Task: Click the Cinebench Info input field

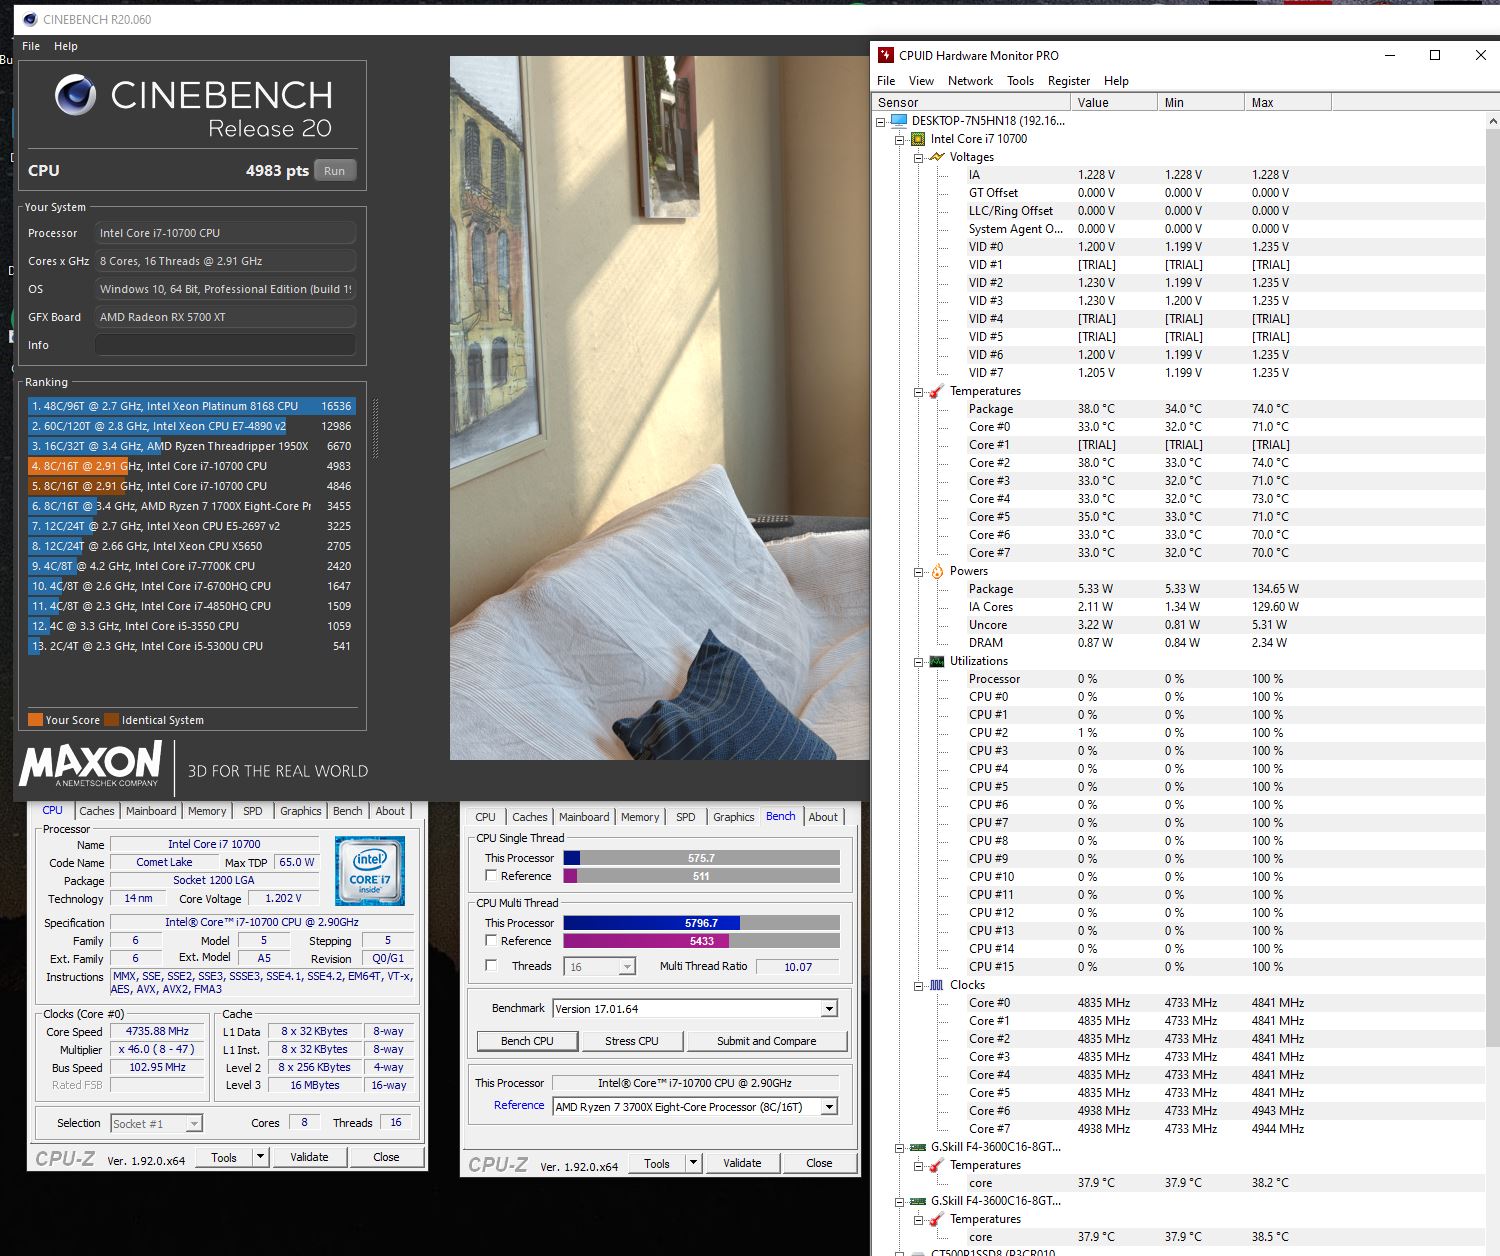Action: pyautogui.click(x=225, y=345)
